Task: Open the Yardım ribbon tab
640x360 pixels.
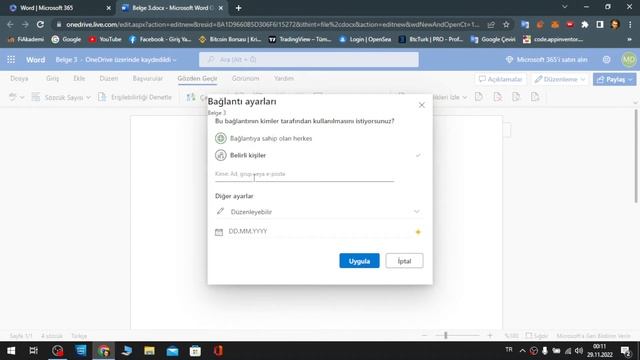Action: pos(284,78)
